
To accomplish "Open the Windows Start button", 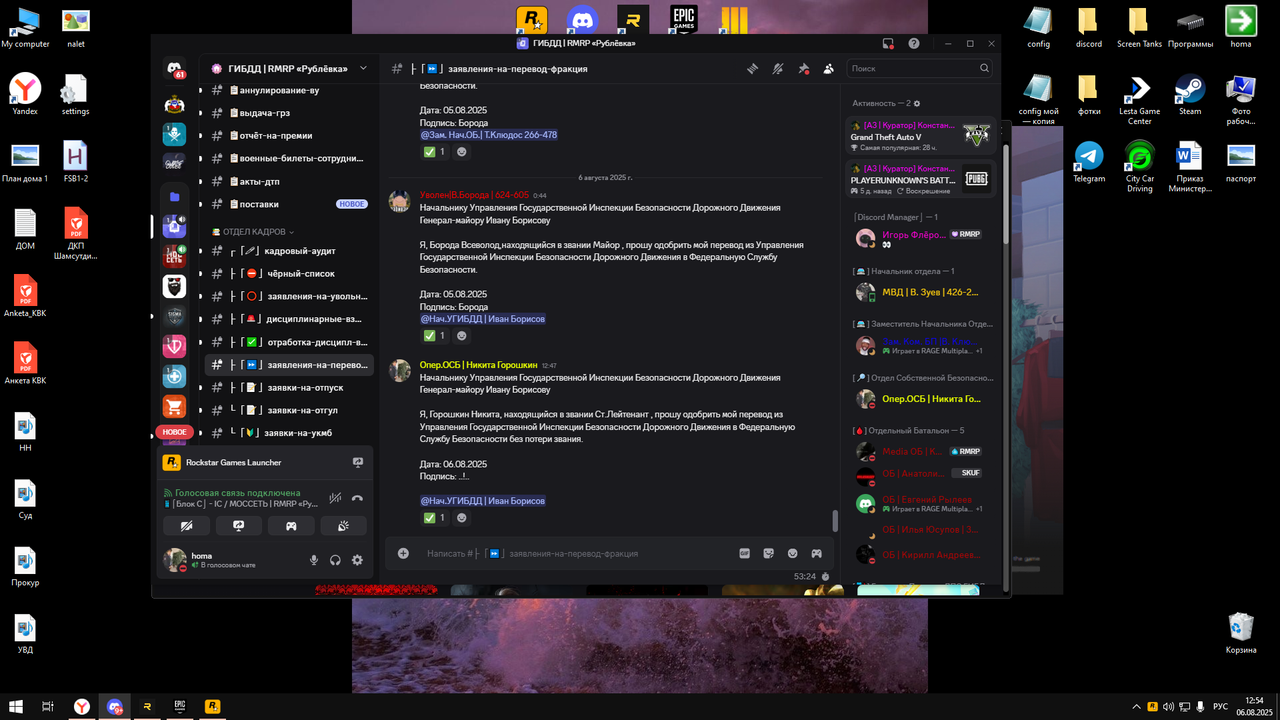I will 15,706.
